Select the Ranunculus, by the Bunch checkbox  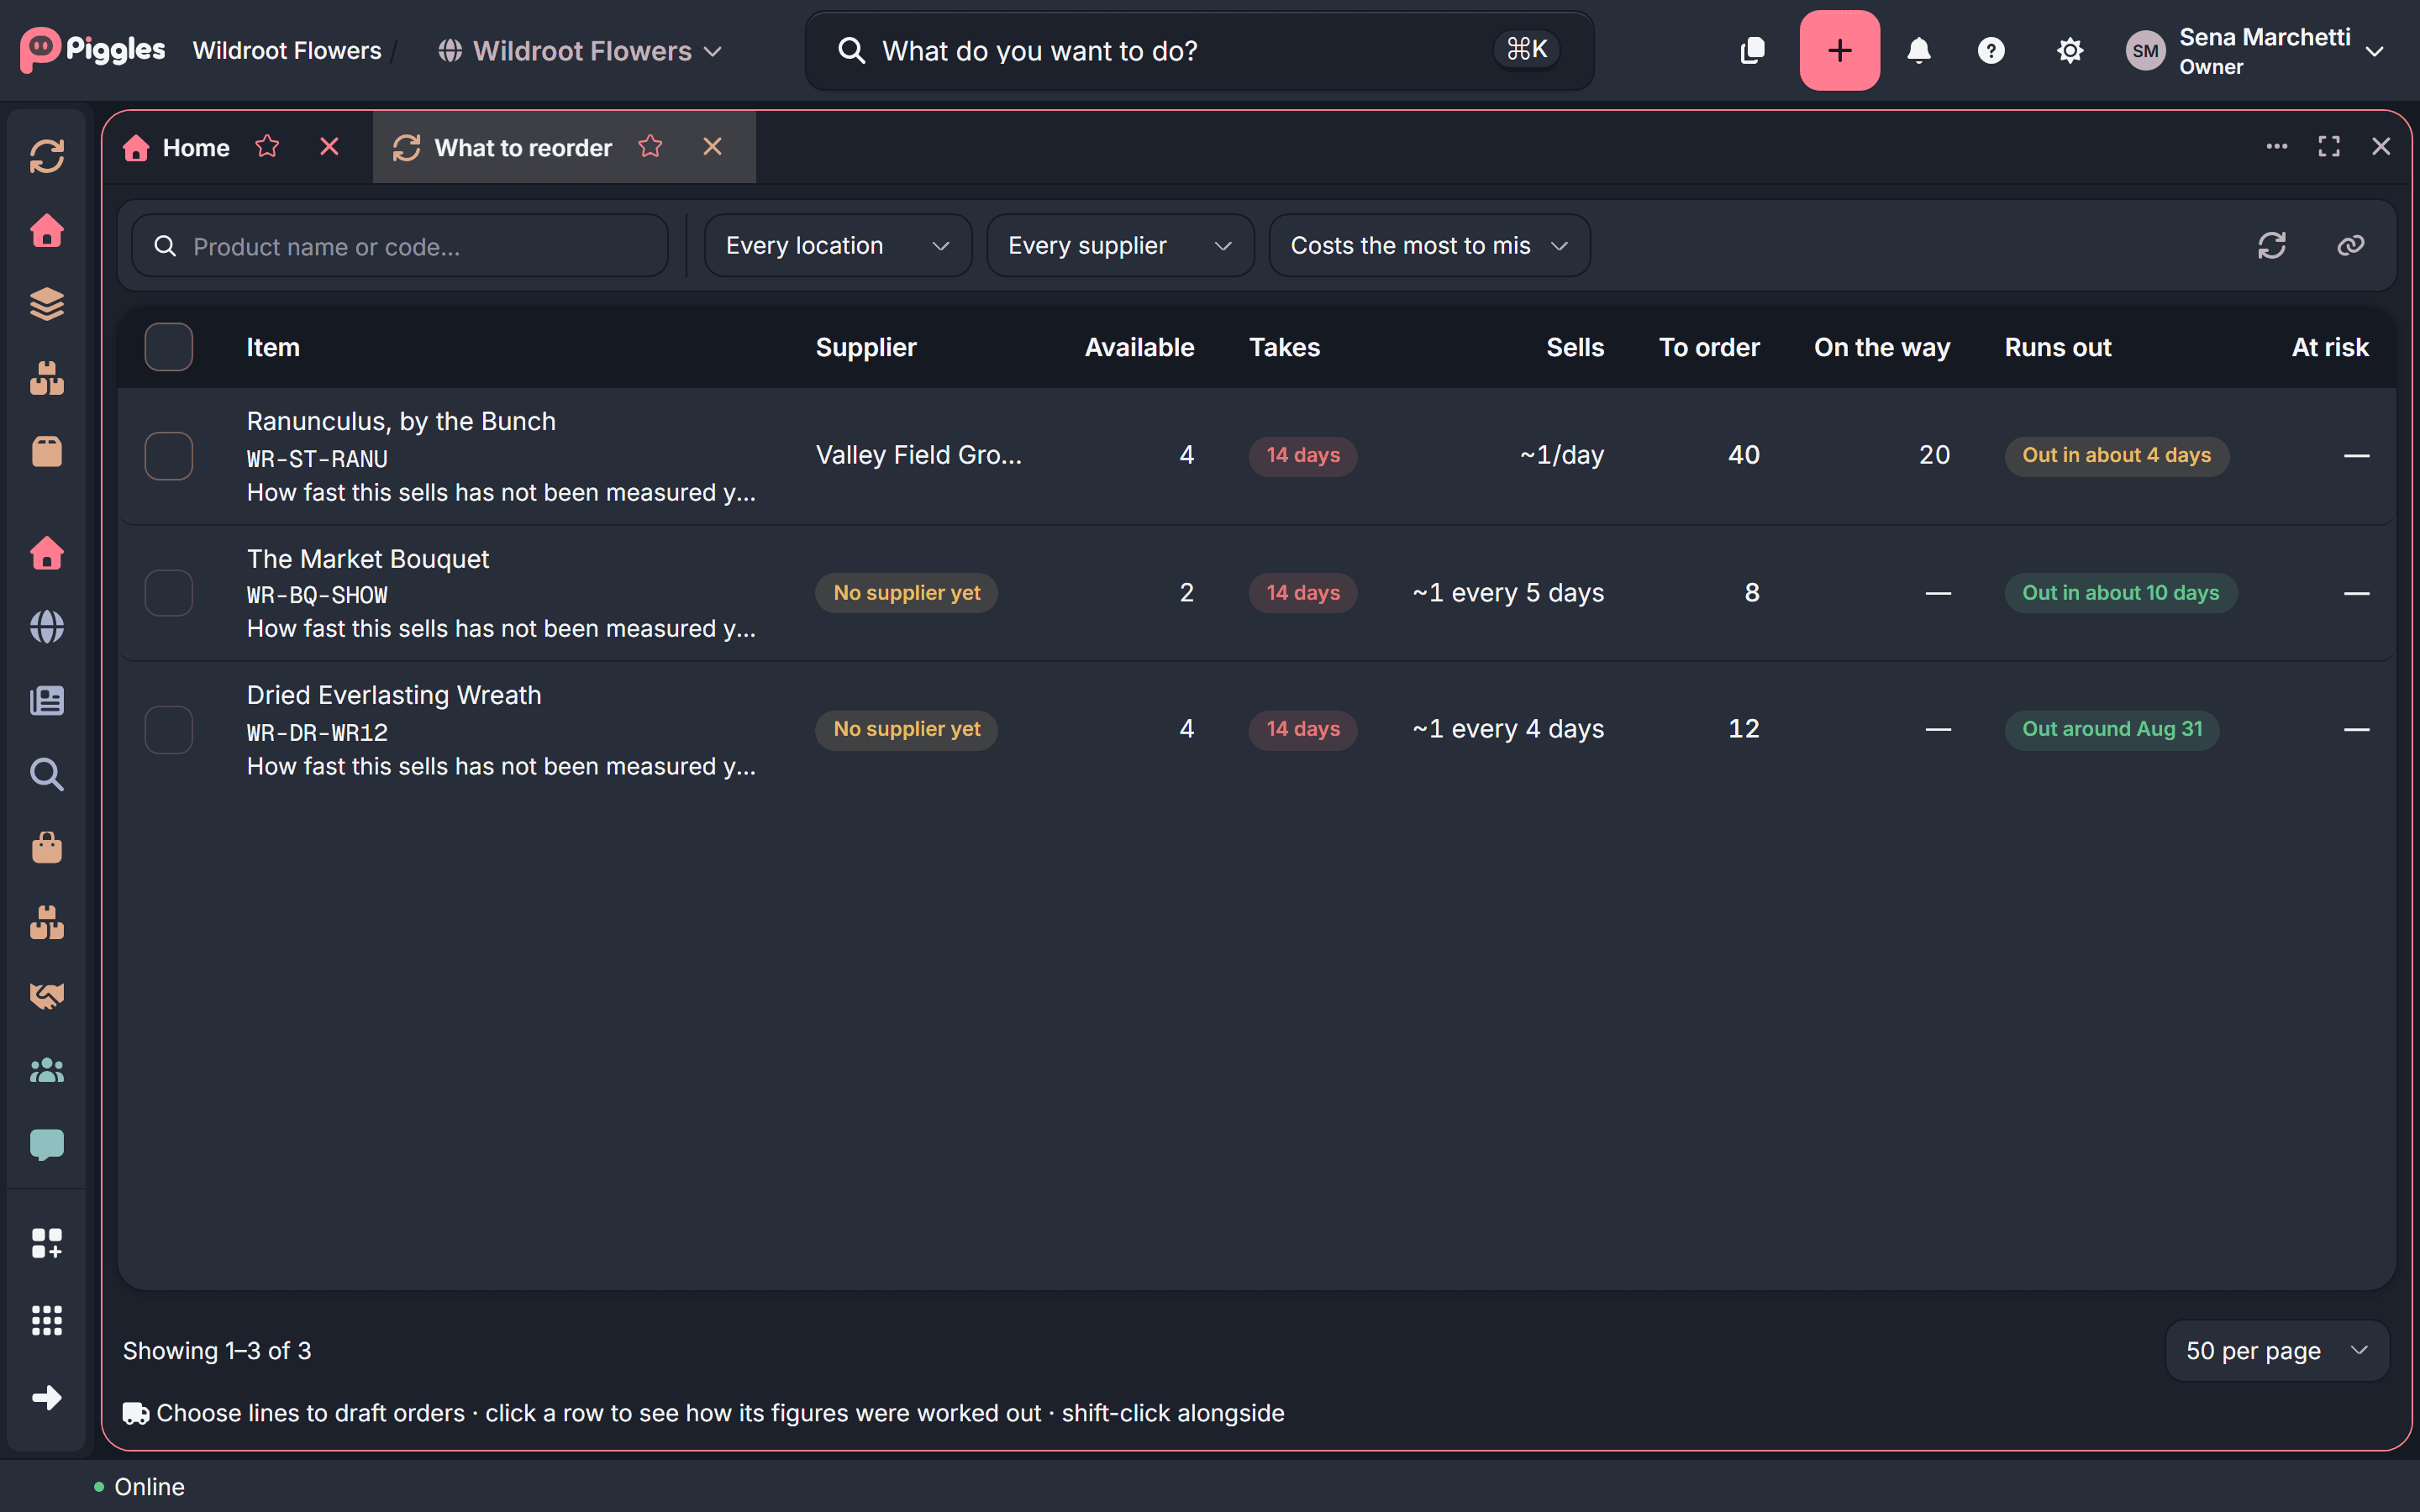(169, 456)
